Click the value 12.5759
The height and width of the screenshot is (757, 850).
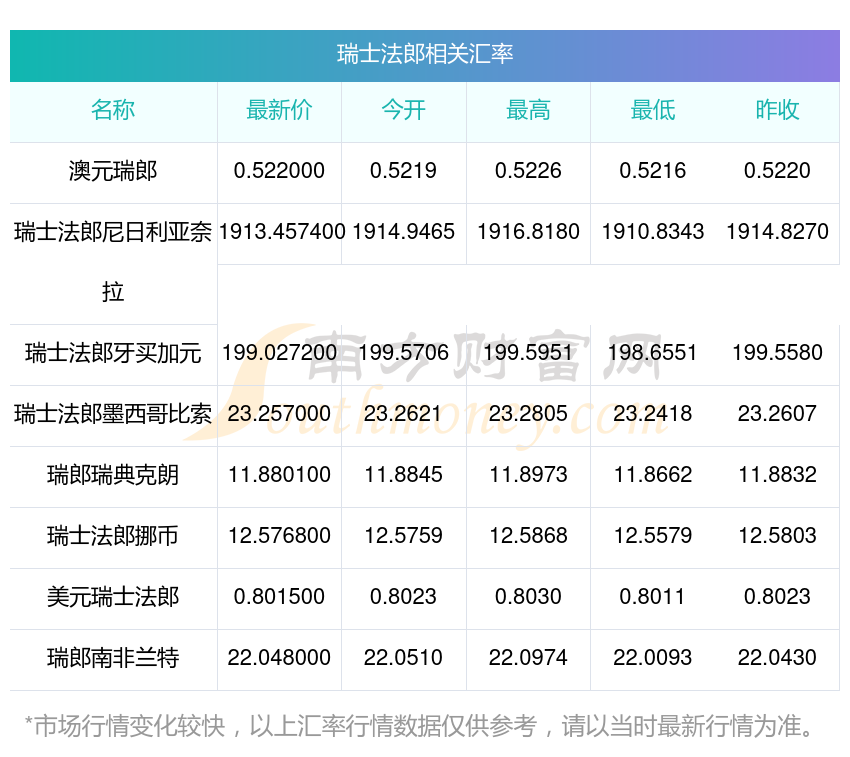[403, 536]
